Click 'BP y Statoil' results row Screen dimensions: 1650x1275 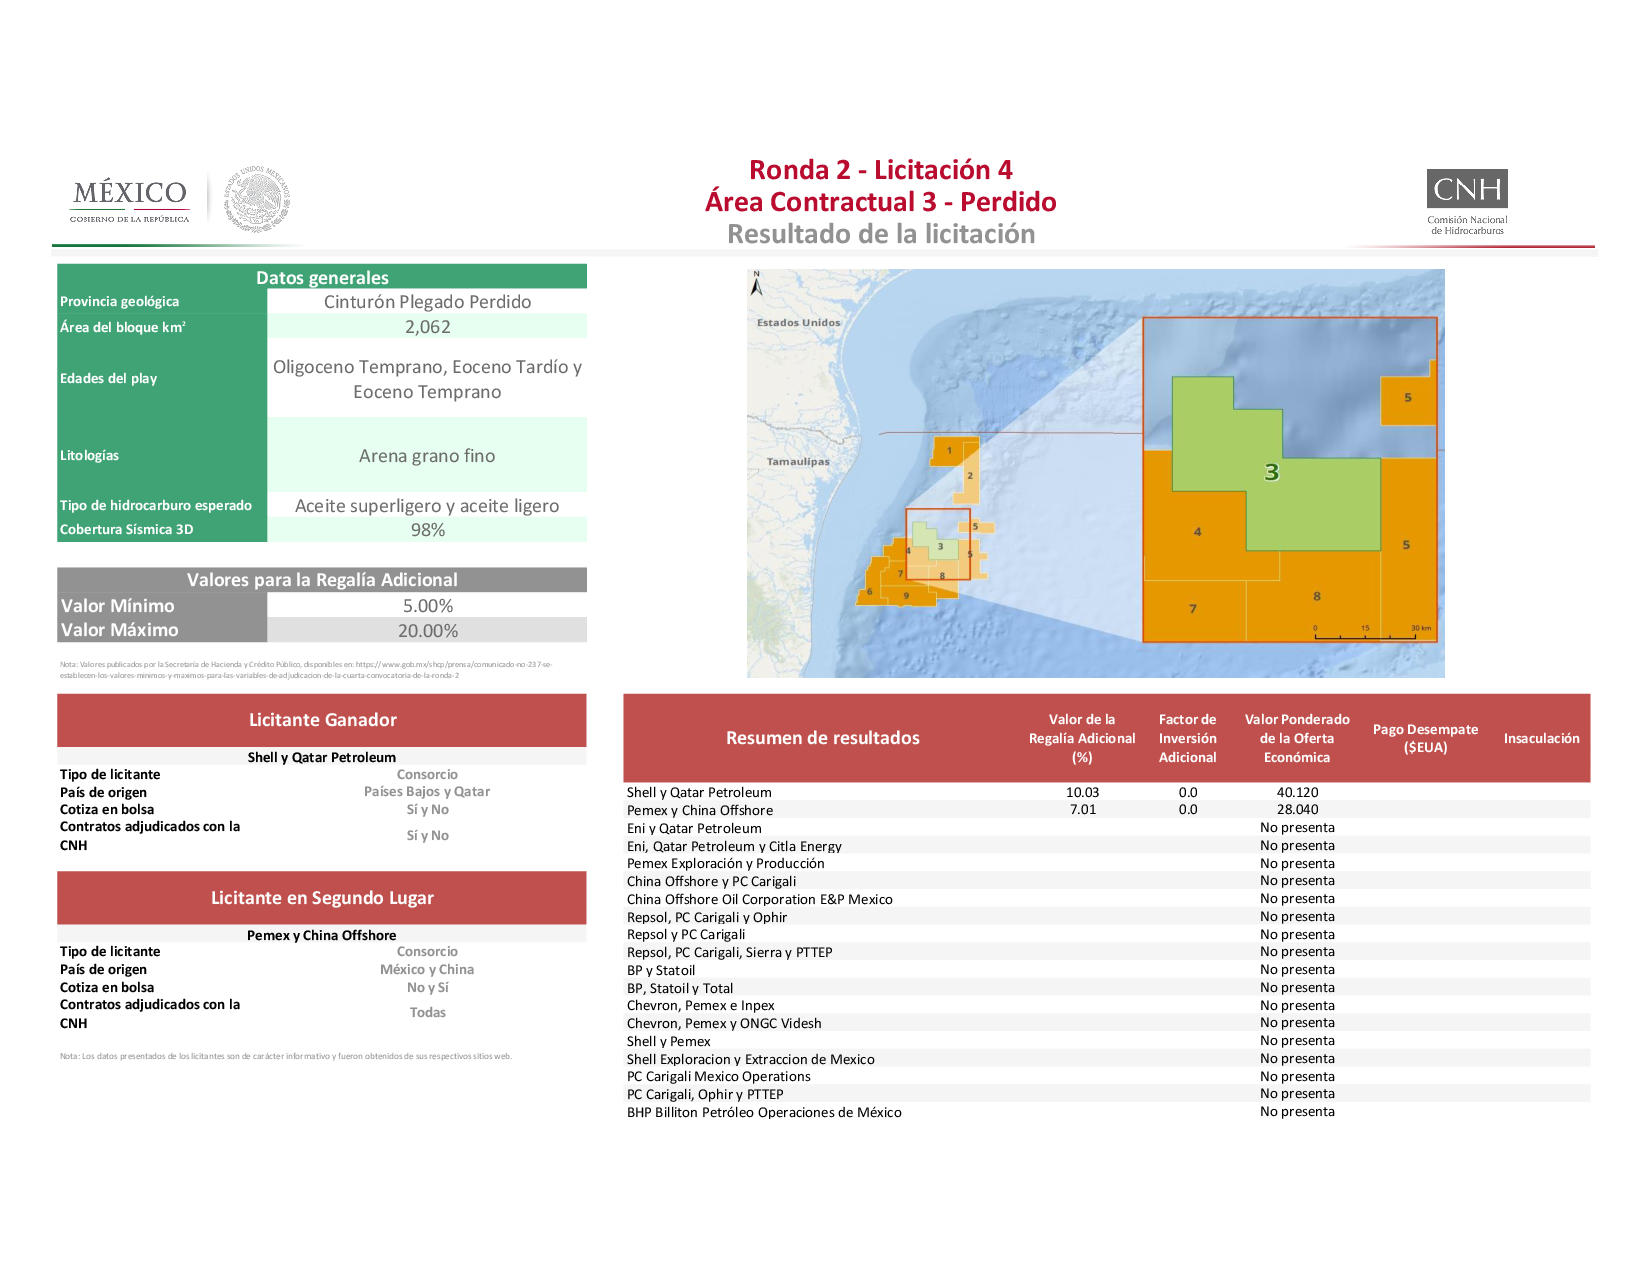(1107, 970)
